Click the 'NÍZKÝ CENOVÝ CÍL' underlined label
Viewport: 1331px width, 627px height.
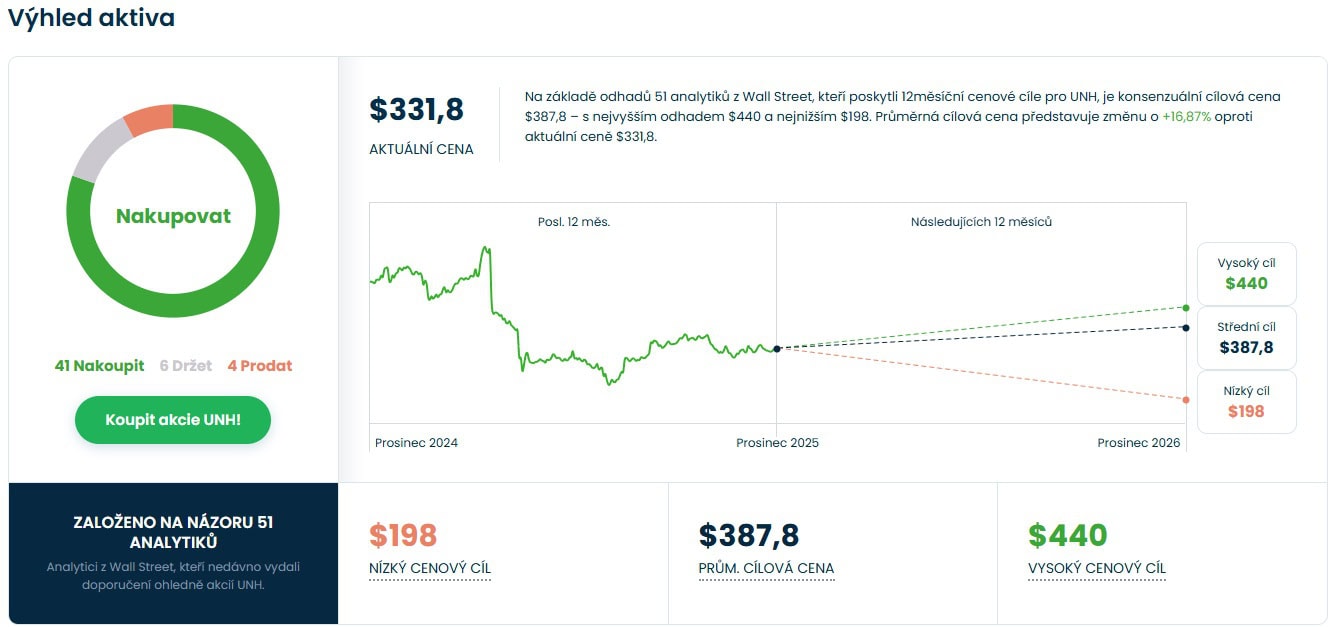tap(430, 569)
